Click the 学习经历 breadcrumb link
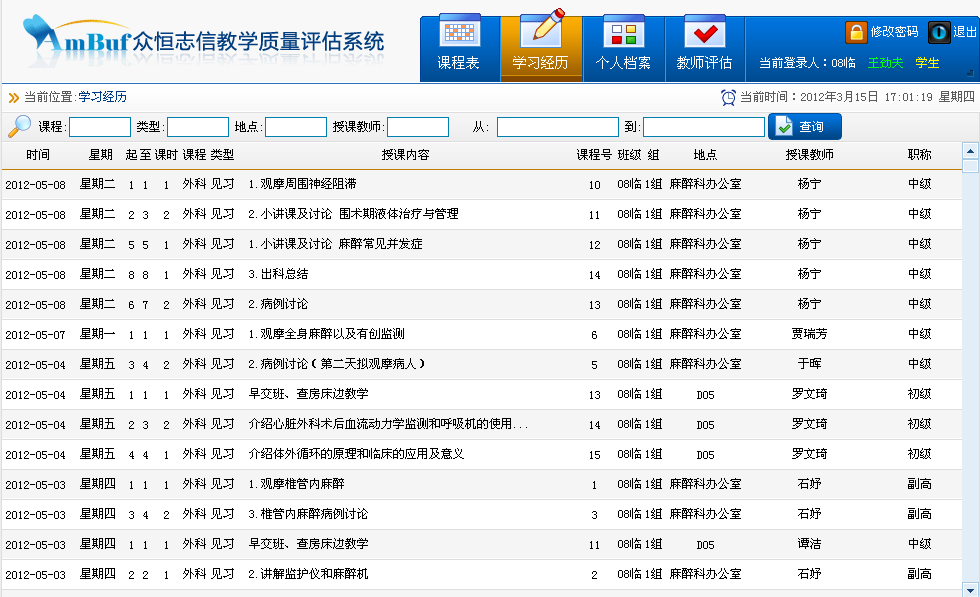The image size is (980, 597). (102, 97)
